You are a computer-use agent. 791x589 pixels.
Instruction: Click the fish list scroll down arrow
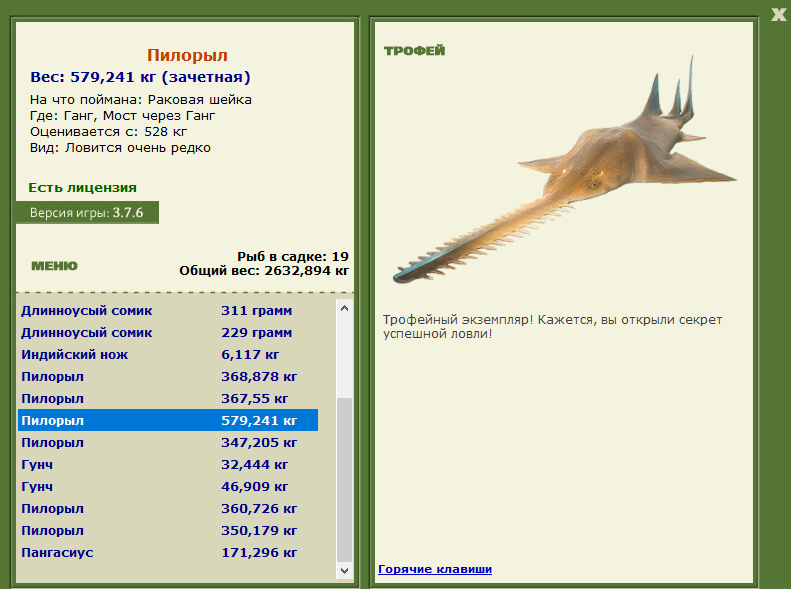[345, 570]
